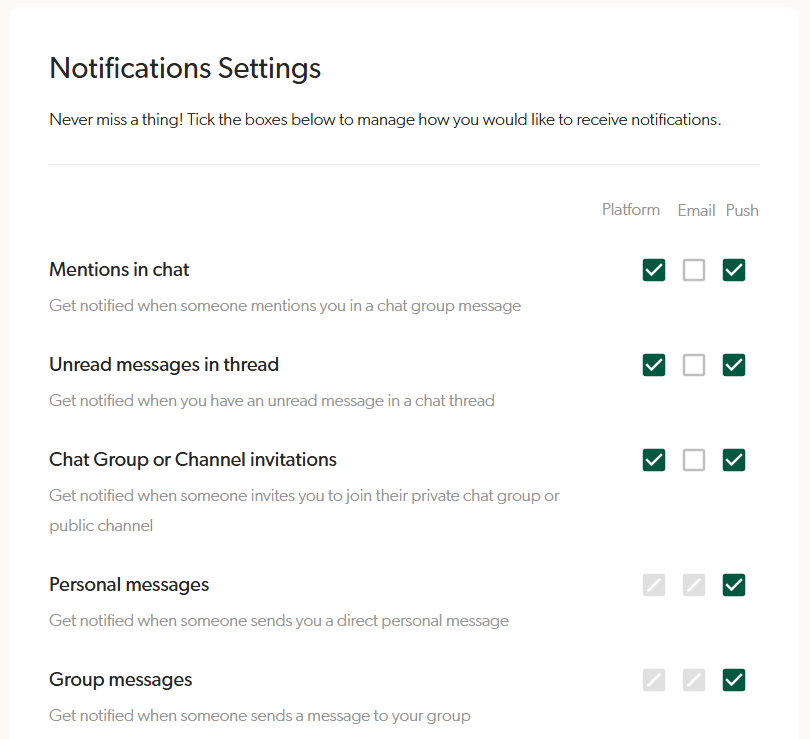Disable Platform notifications for Mentions in chat

coord(654,270)
